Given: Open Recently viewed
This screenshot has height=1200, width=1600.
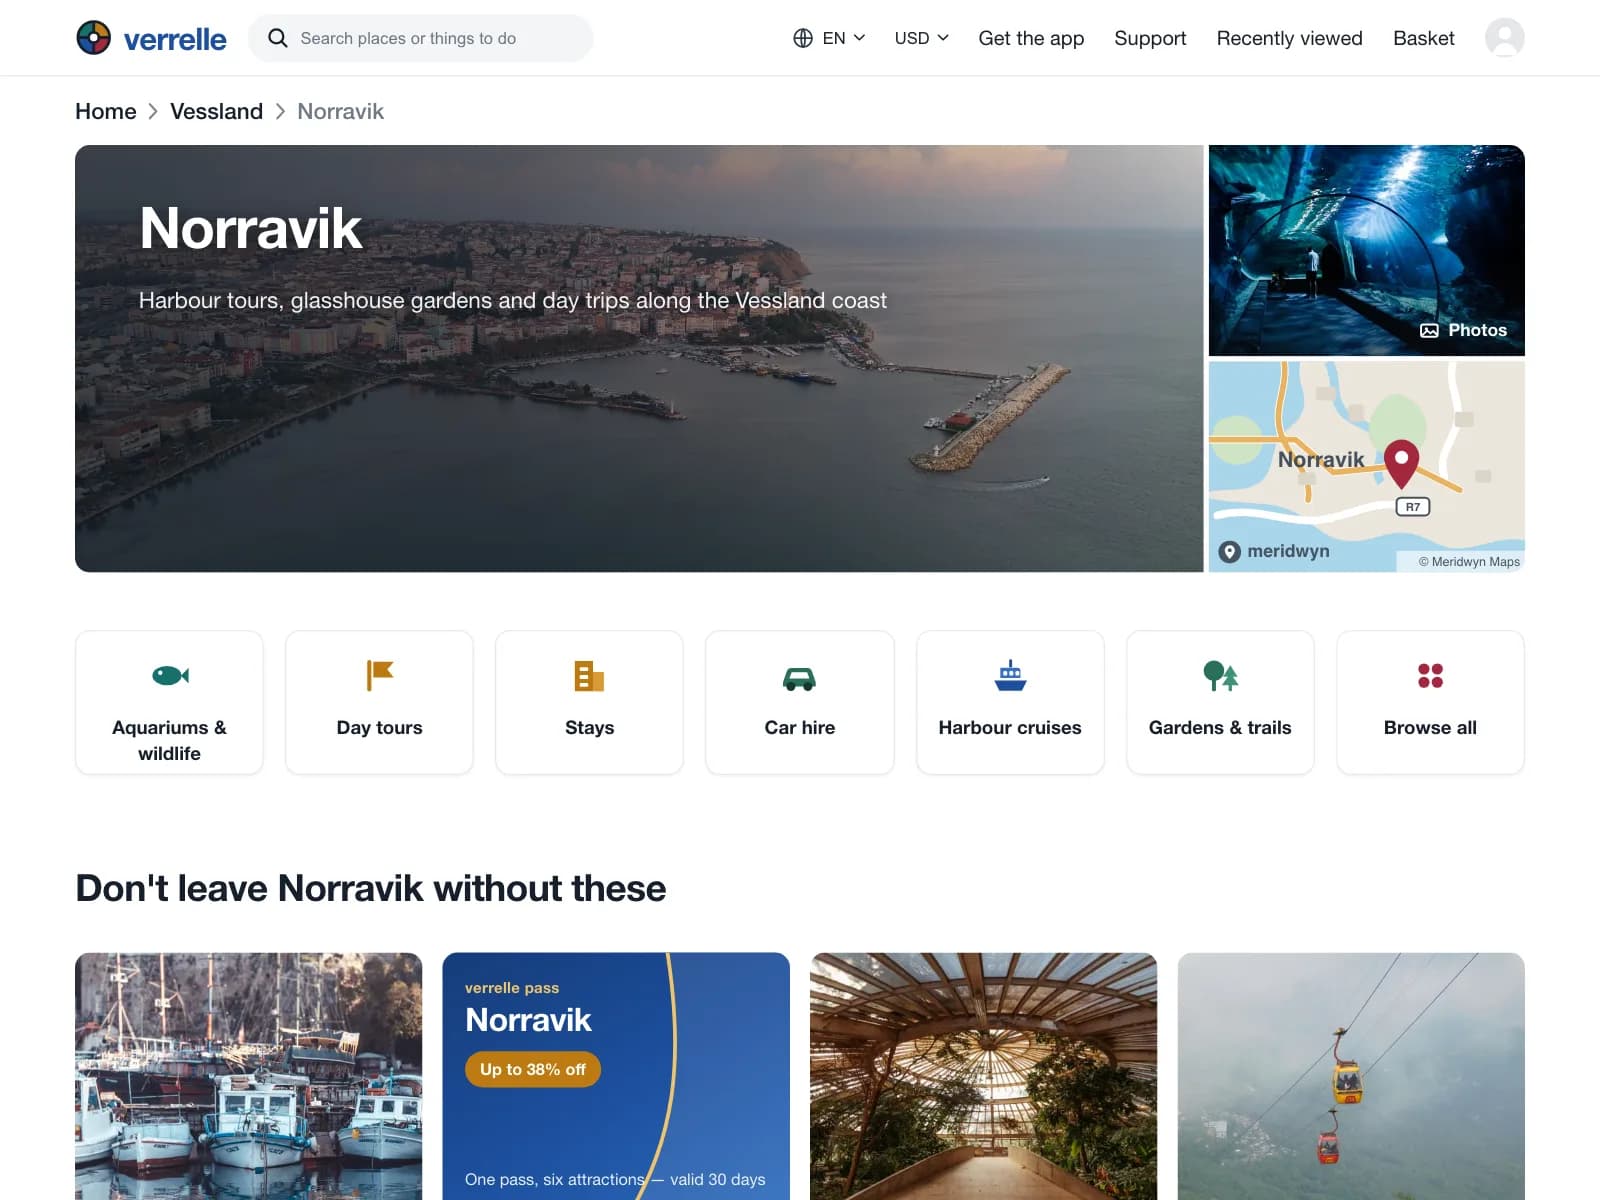Looking at the screenshot, I should [x=1289, y=38].
